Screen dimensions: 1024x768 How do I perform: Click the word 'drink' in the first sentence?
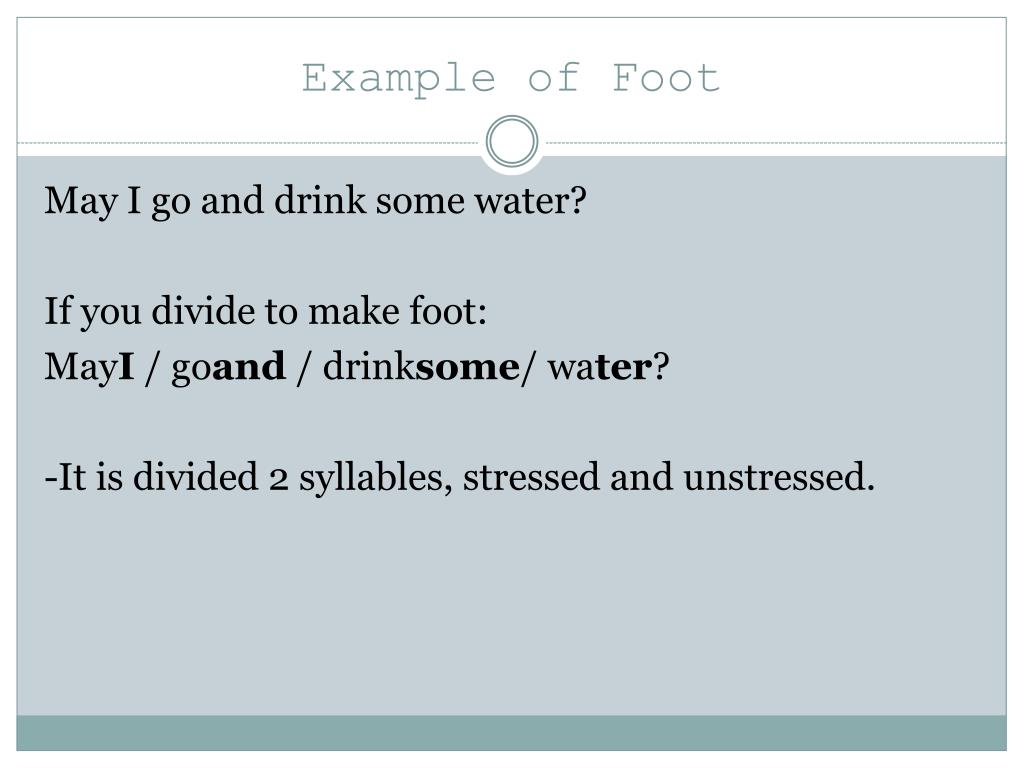(320, 200)
